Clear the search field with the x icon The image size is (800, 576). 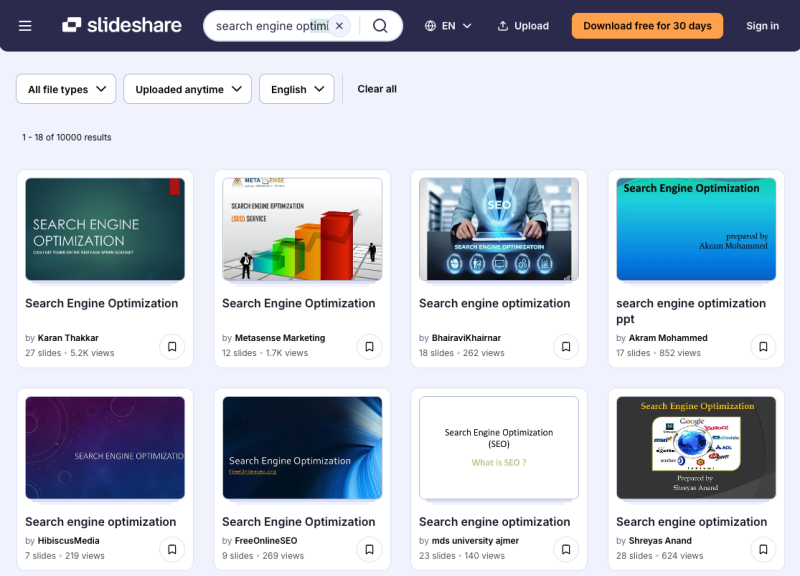338,26
